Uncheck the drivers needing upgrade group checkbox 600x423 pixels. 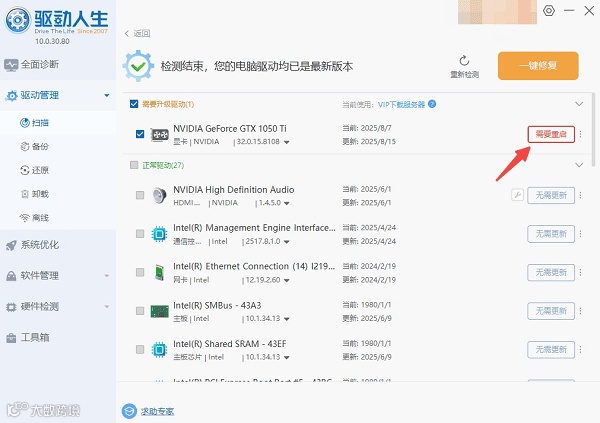click(134, 104)
